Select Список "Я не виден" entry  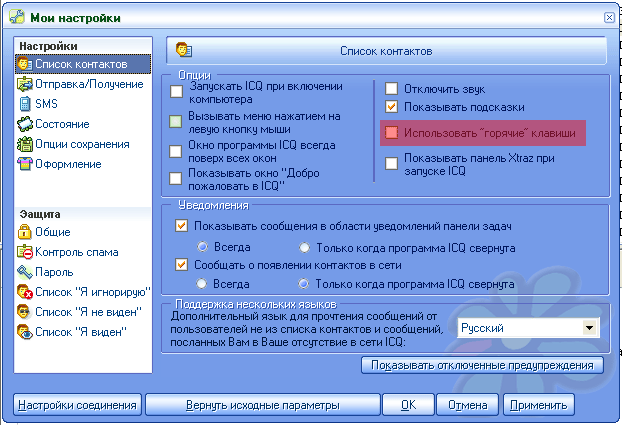(x=79, y=312)
